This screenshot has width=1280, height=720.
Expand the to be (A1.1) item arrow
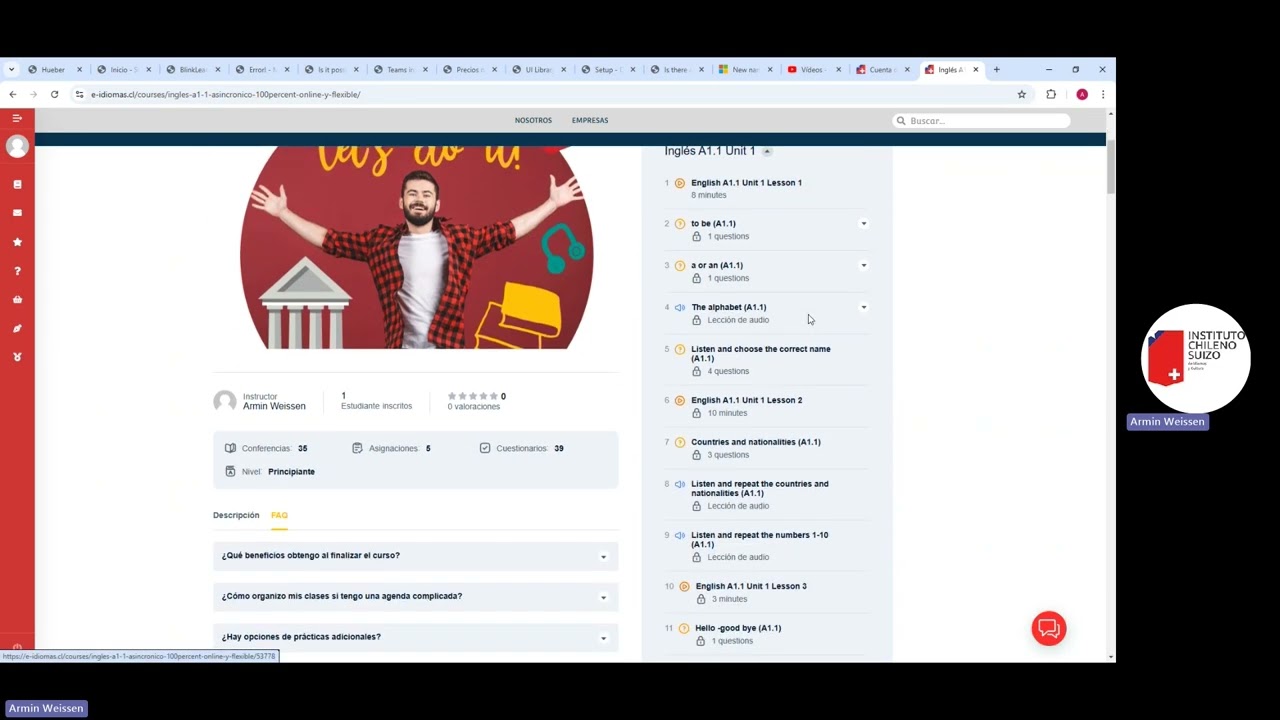[864, 224]
